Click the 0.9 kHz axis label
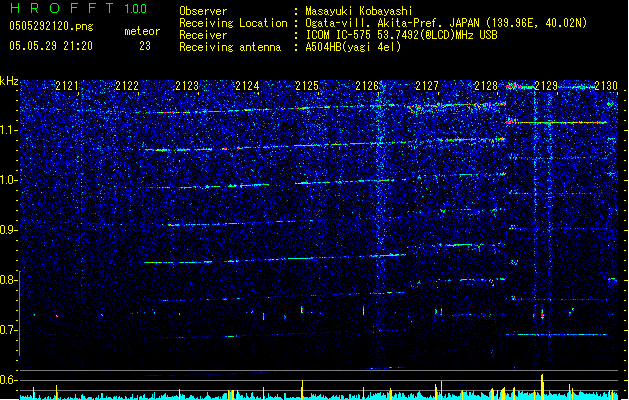Image resolution: width=629 pixels, height=400 pixels. click(x=8, y=230)
